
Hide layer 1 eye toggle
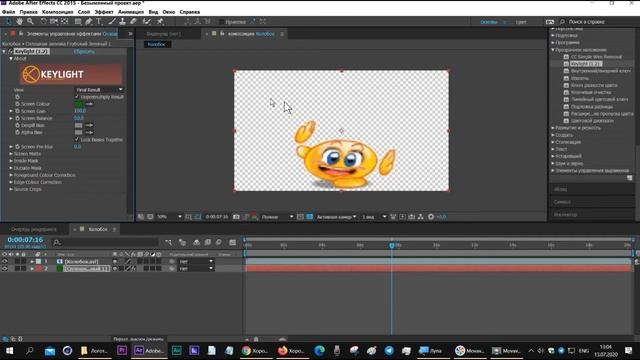5,261
